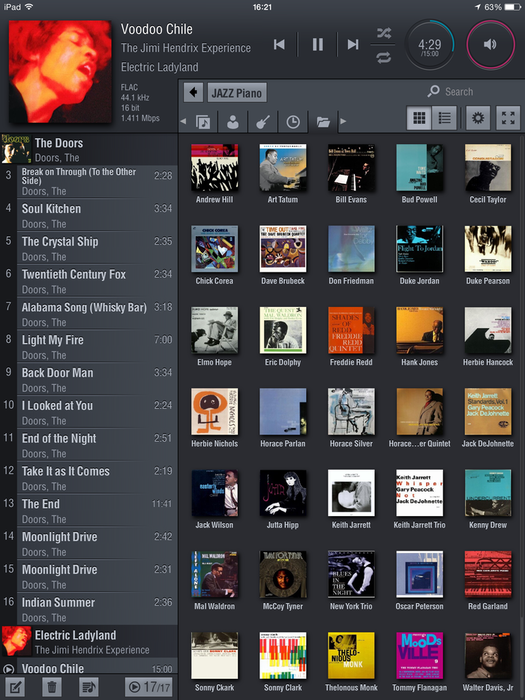Show previous browse tabs with left triangle

click(x=183, y=121)
